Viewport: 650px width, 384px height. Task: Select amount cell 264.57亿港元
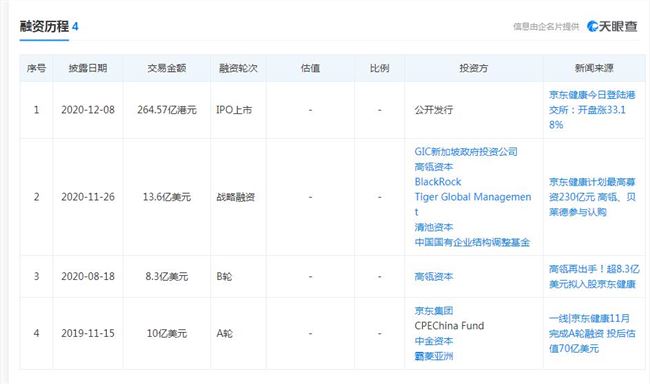coord(167,110)
